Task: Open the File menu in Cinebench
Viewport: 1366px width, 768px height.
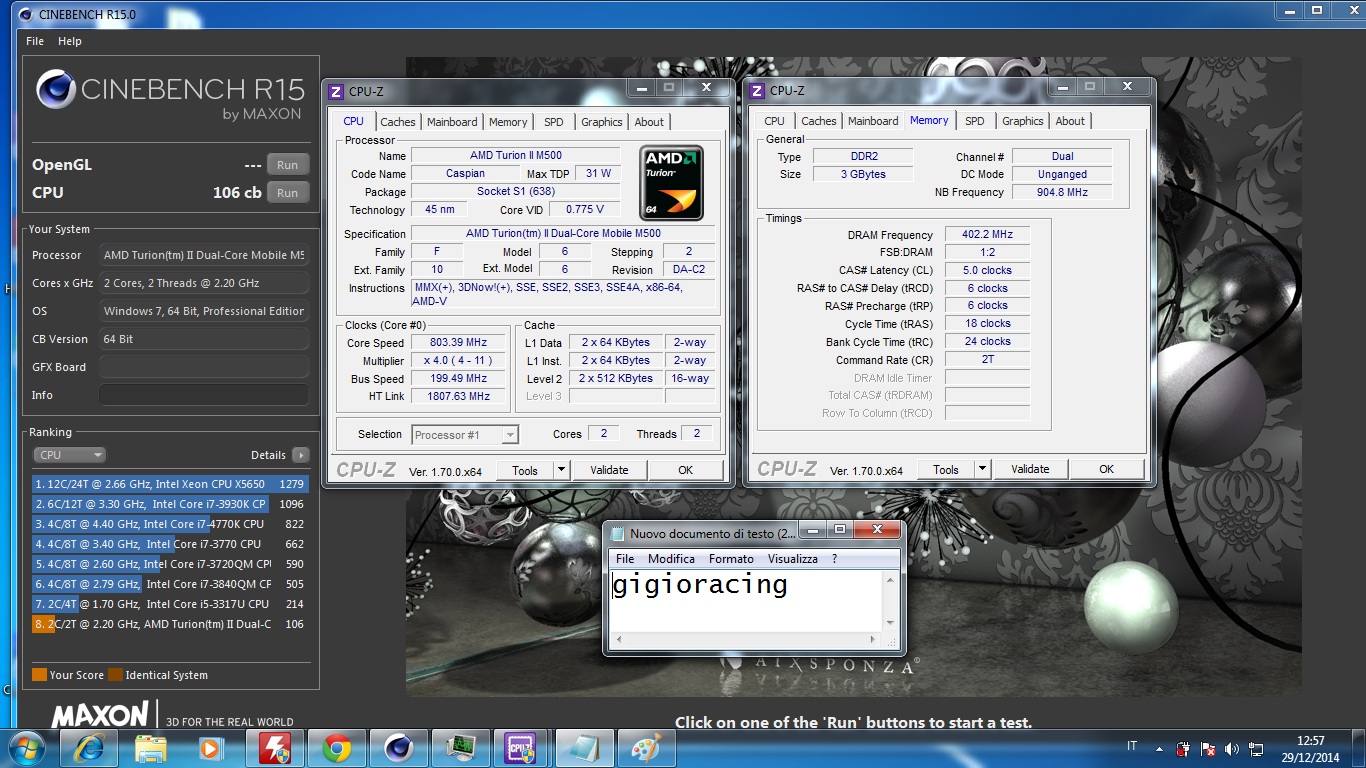Action: coord(35,41)
